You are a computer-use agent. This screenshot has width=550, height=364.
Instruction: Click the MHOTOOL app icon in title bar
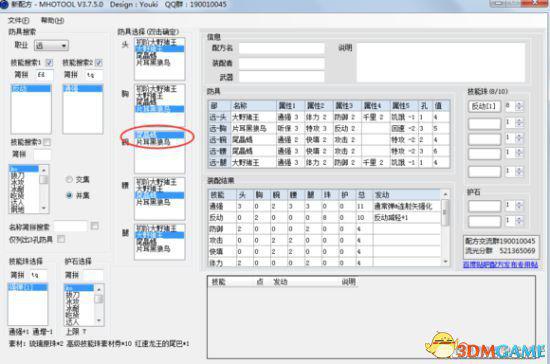[x=4, y=4]
